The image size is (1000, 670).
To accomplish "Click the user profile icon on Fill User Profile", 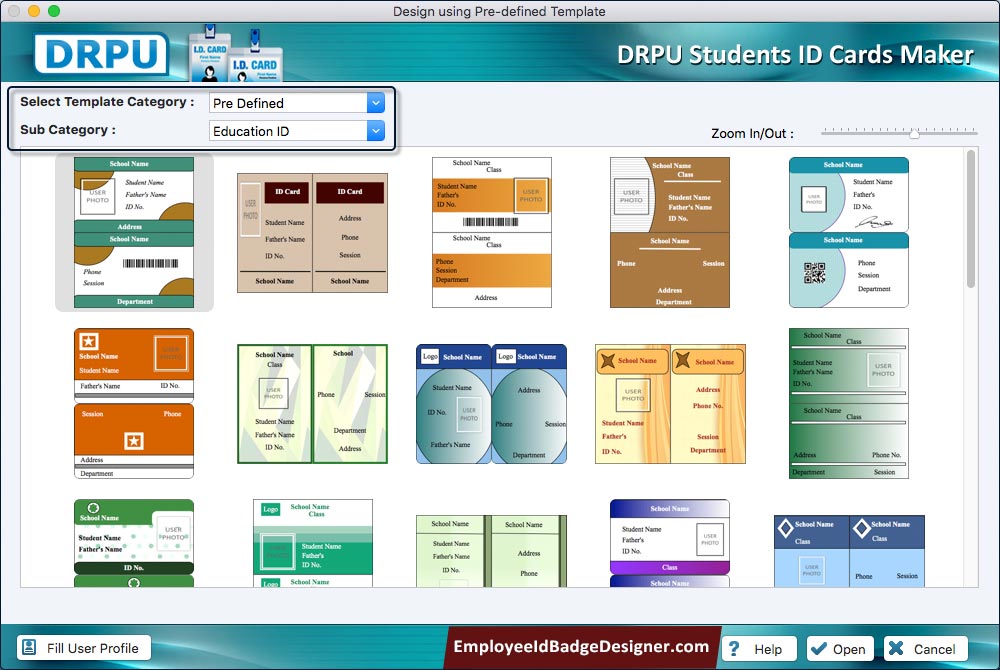I will pos(29,647).
